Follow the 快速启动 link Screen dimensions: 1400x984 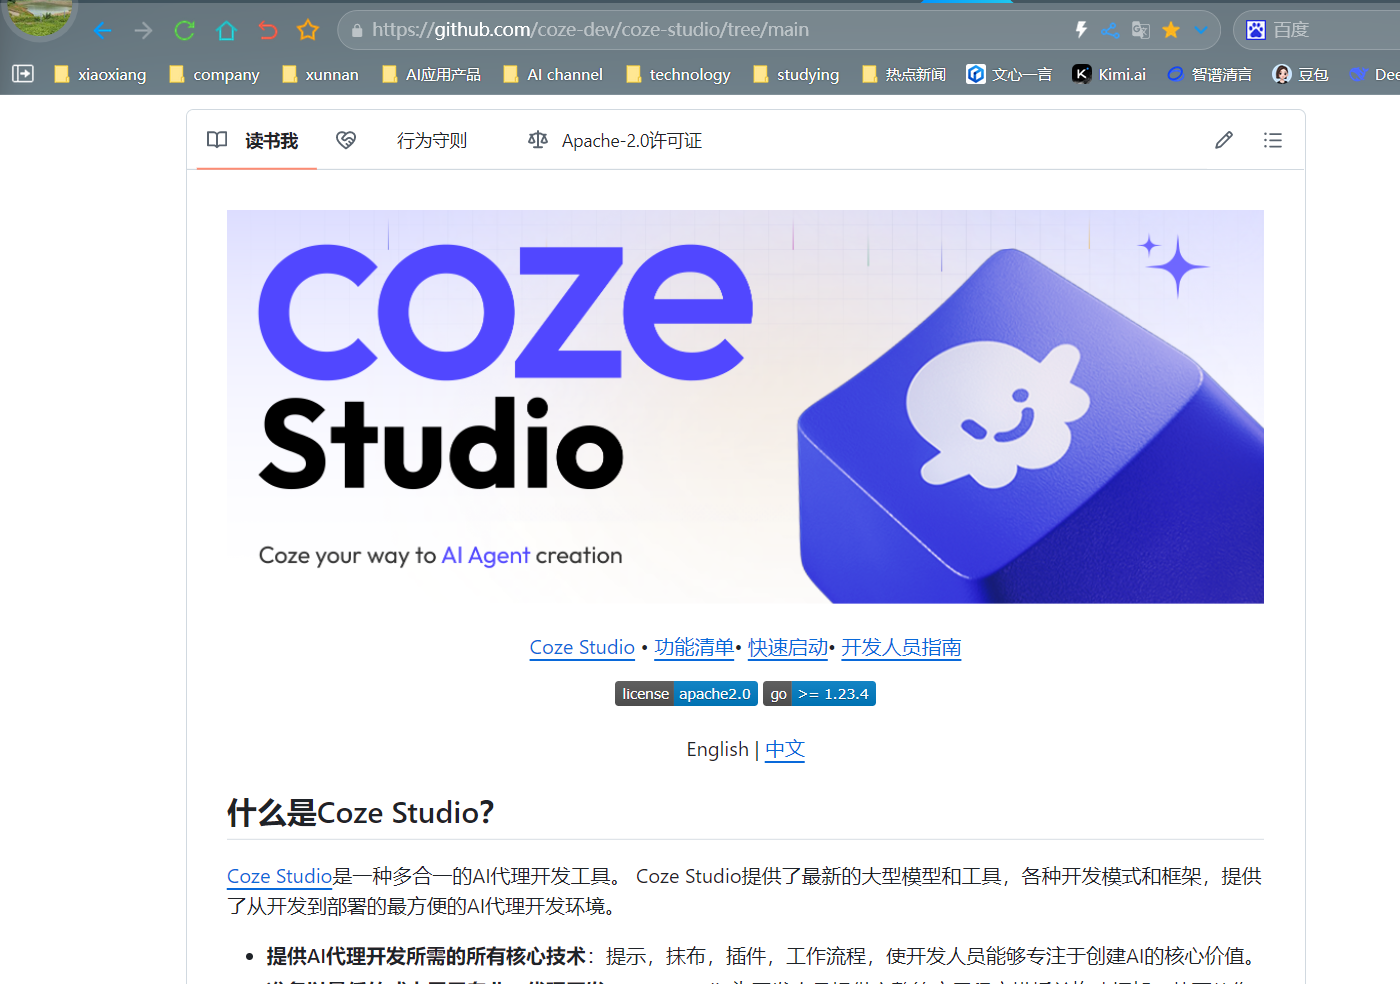pos(787,647)
